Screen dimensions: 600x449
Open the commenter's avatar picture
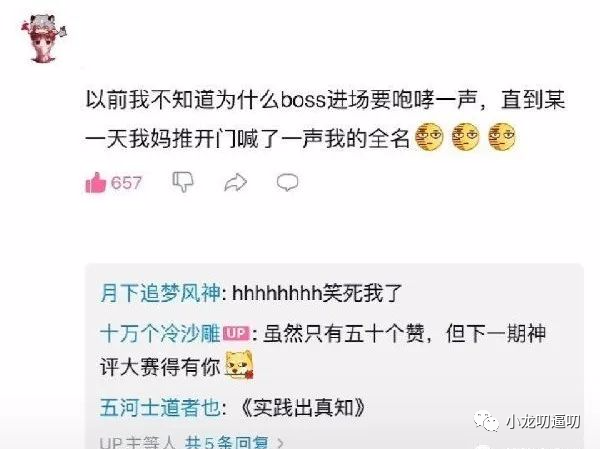(44, 37)
